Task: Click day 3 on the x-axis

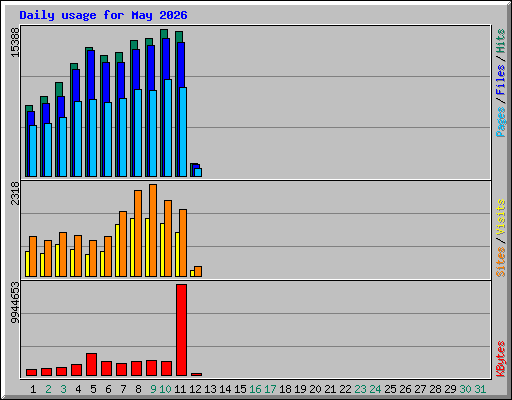Action: (x=63, y=389)
